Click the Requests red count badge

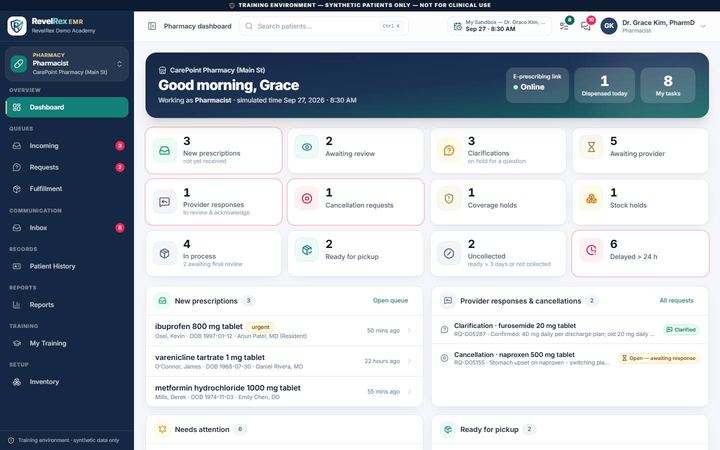120,167
